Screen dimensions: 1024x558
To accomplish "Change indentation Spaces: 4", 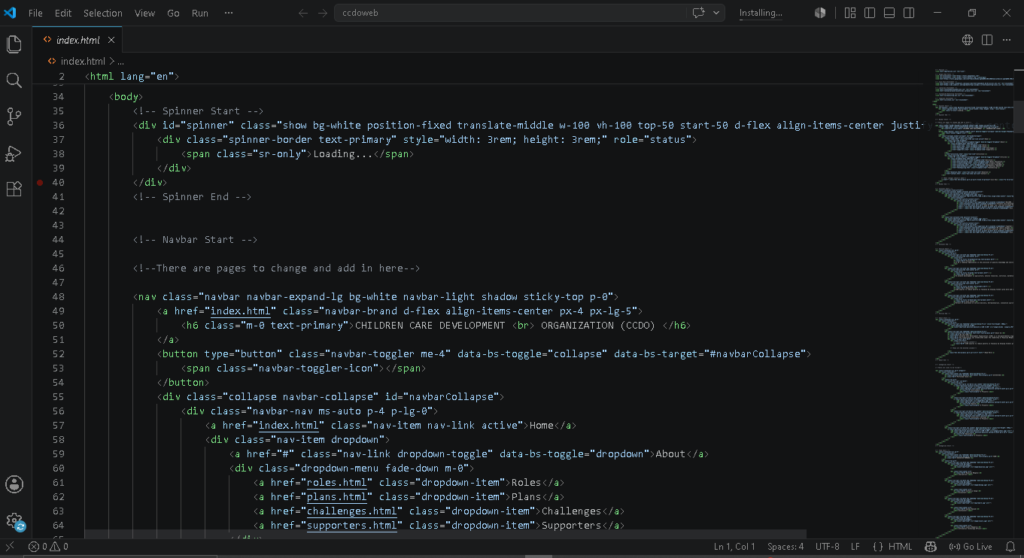I will tap(786, 547).
